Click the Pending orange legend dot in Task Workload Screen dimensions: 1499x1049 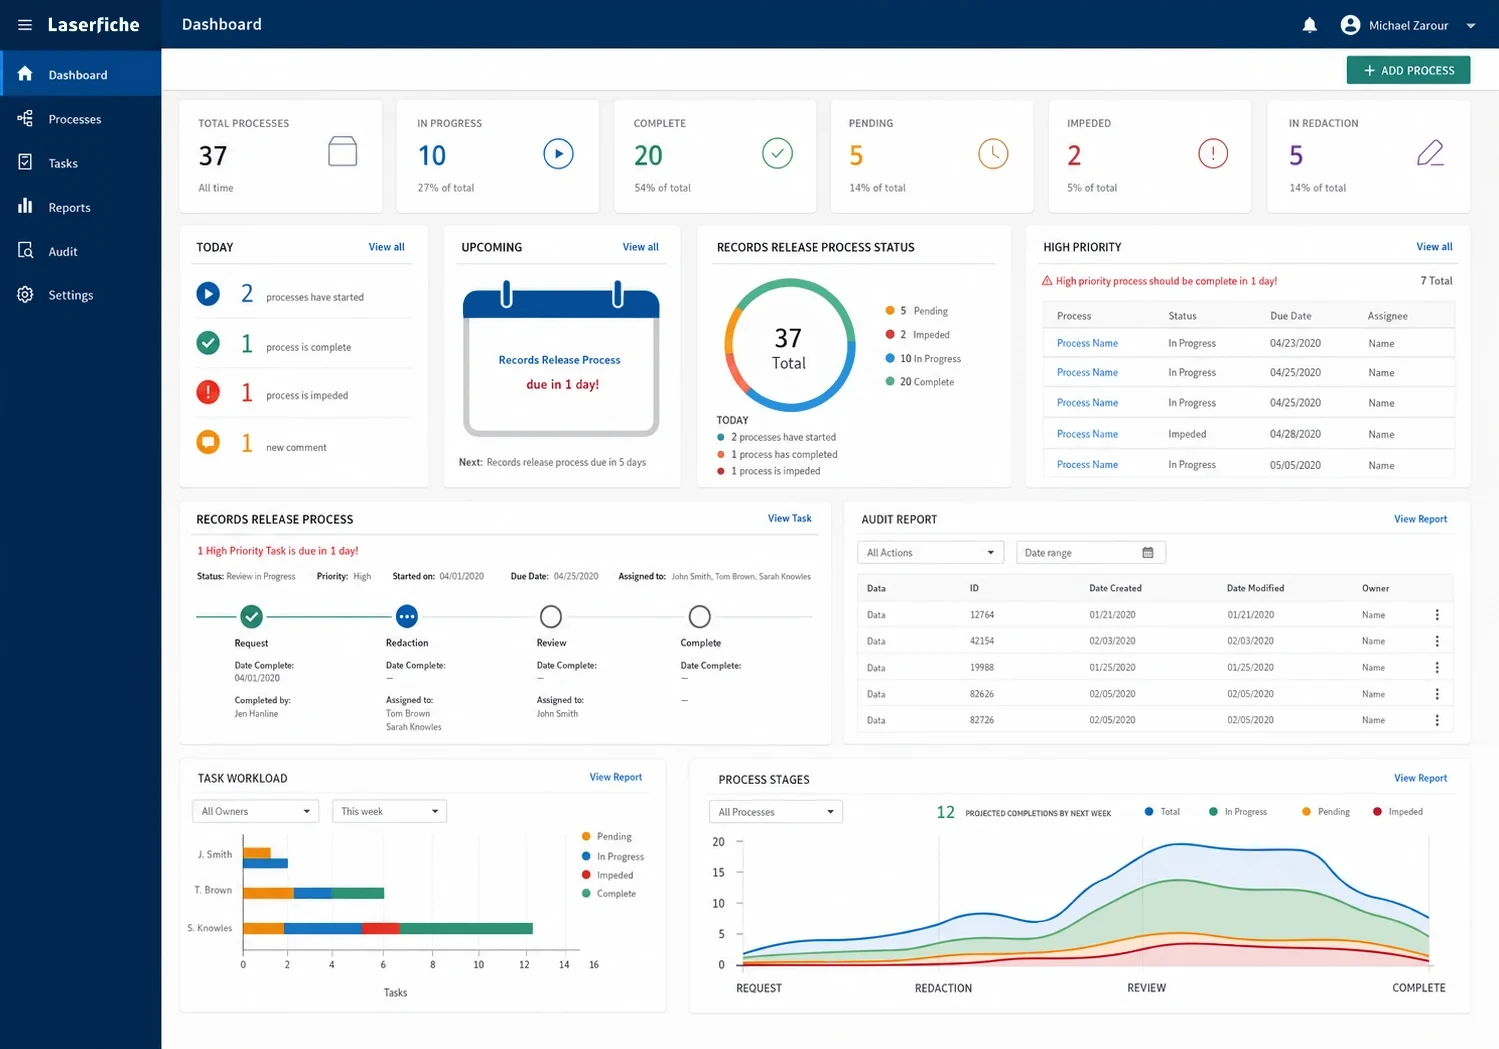pyautogui.click(x=586, y=836)
